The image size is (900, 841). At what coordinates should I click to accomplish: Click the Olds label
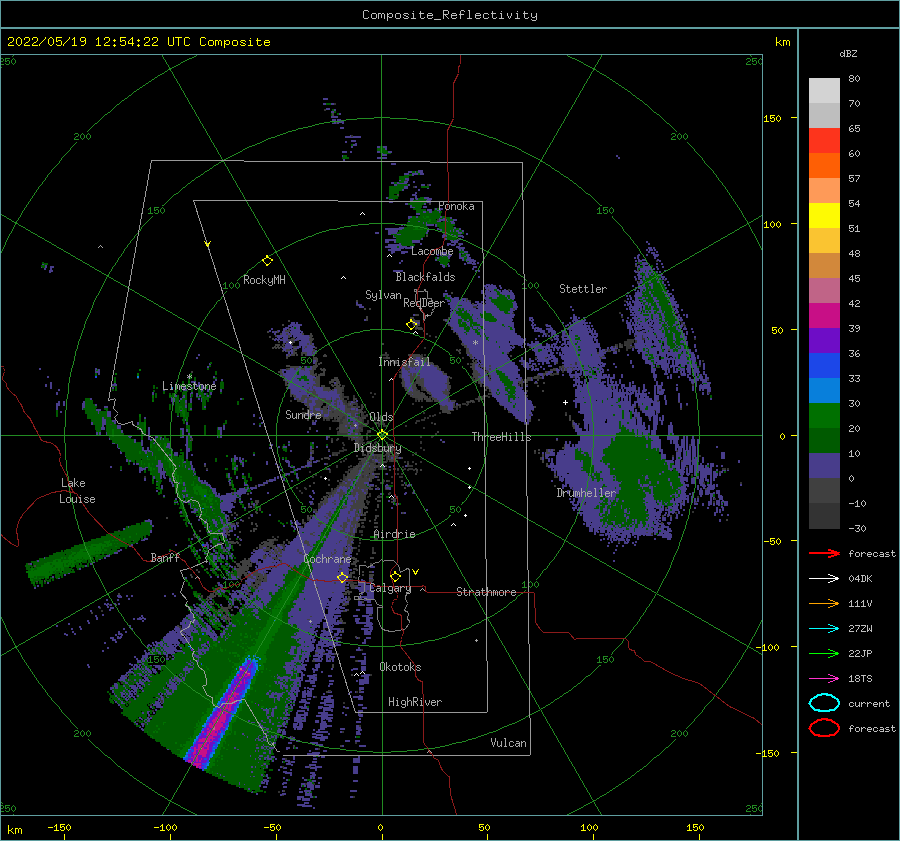click(381, 417)
